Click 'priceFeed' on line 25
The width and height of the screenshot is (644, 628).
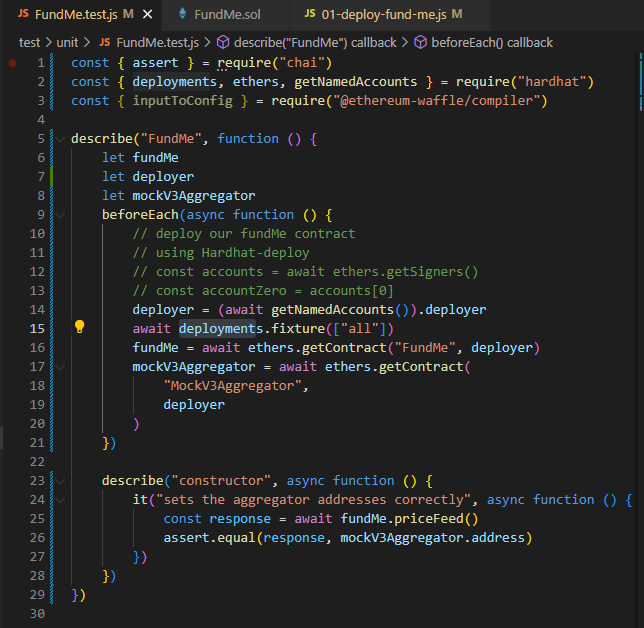pyautogui.click(x=429, y=519)
